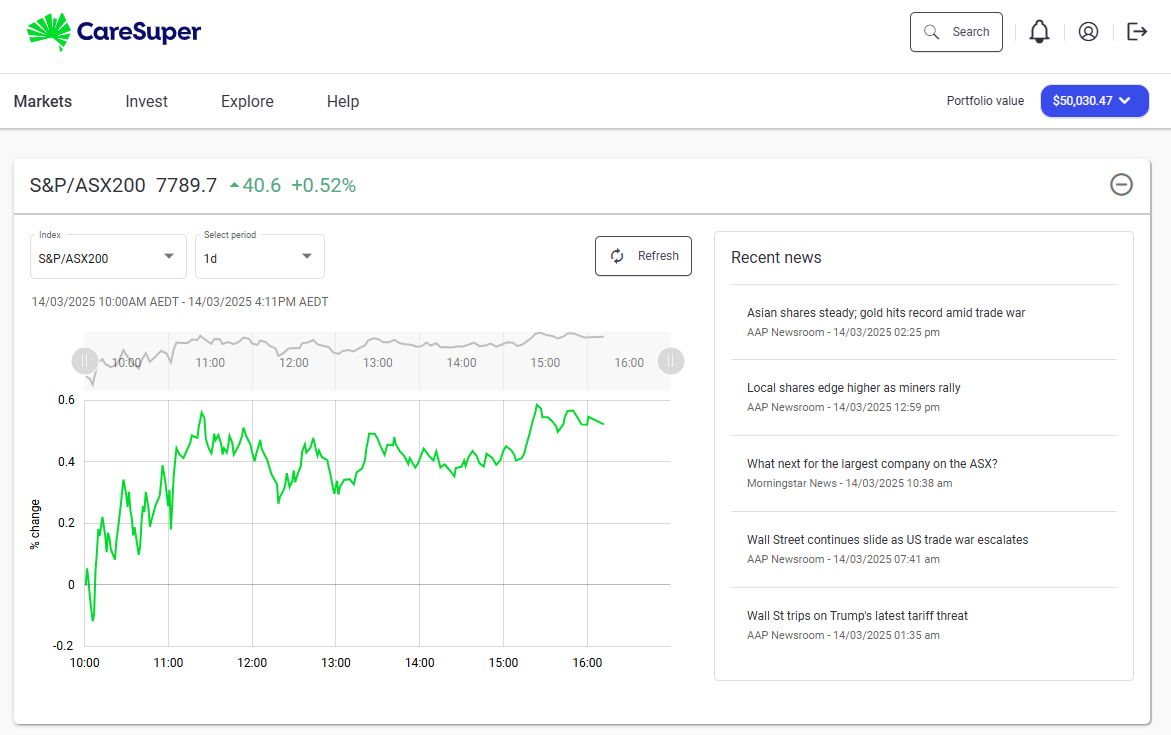Viewport: 1171px width, 735px height.
Task: Open 'Wall Street continues slide' news item
Action: click(x=887, y=540)
